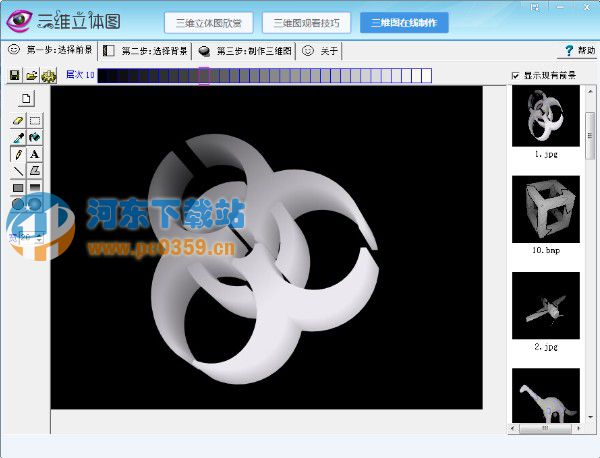Screen dimensions: 600x458
Task: Select the Text tool
Action: [35, 154]
